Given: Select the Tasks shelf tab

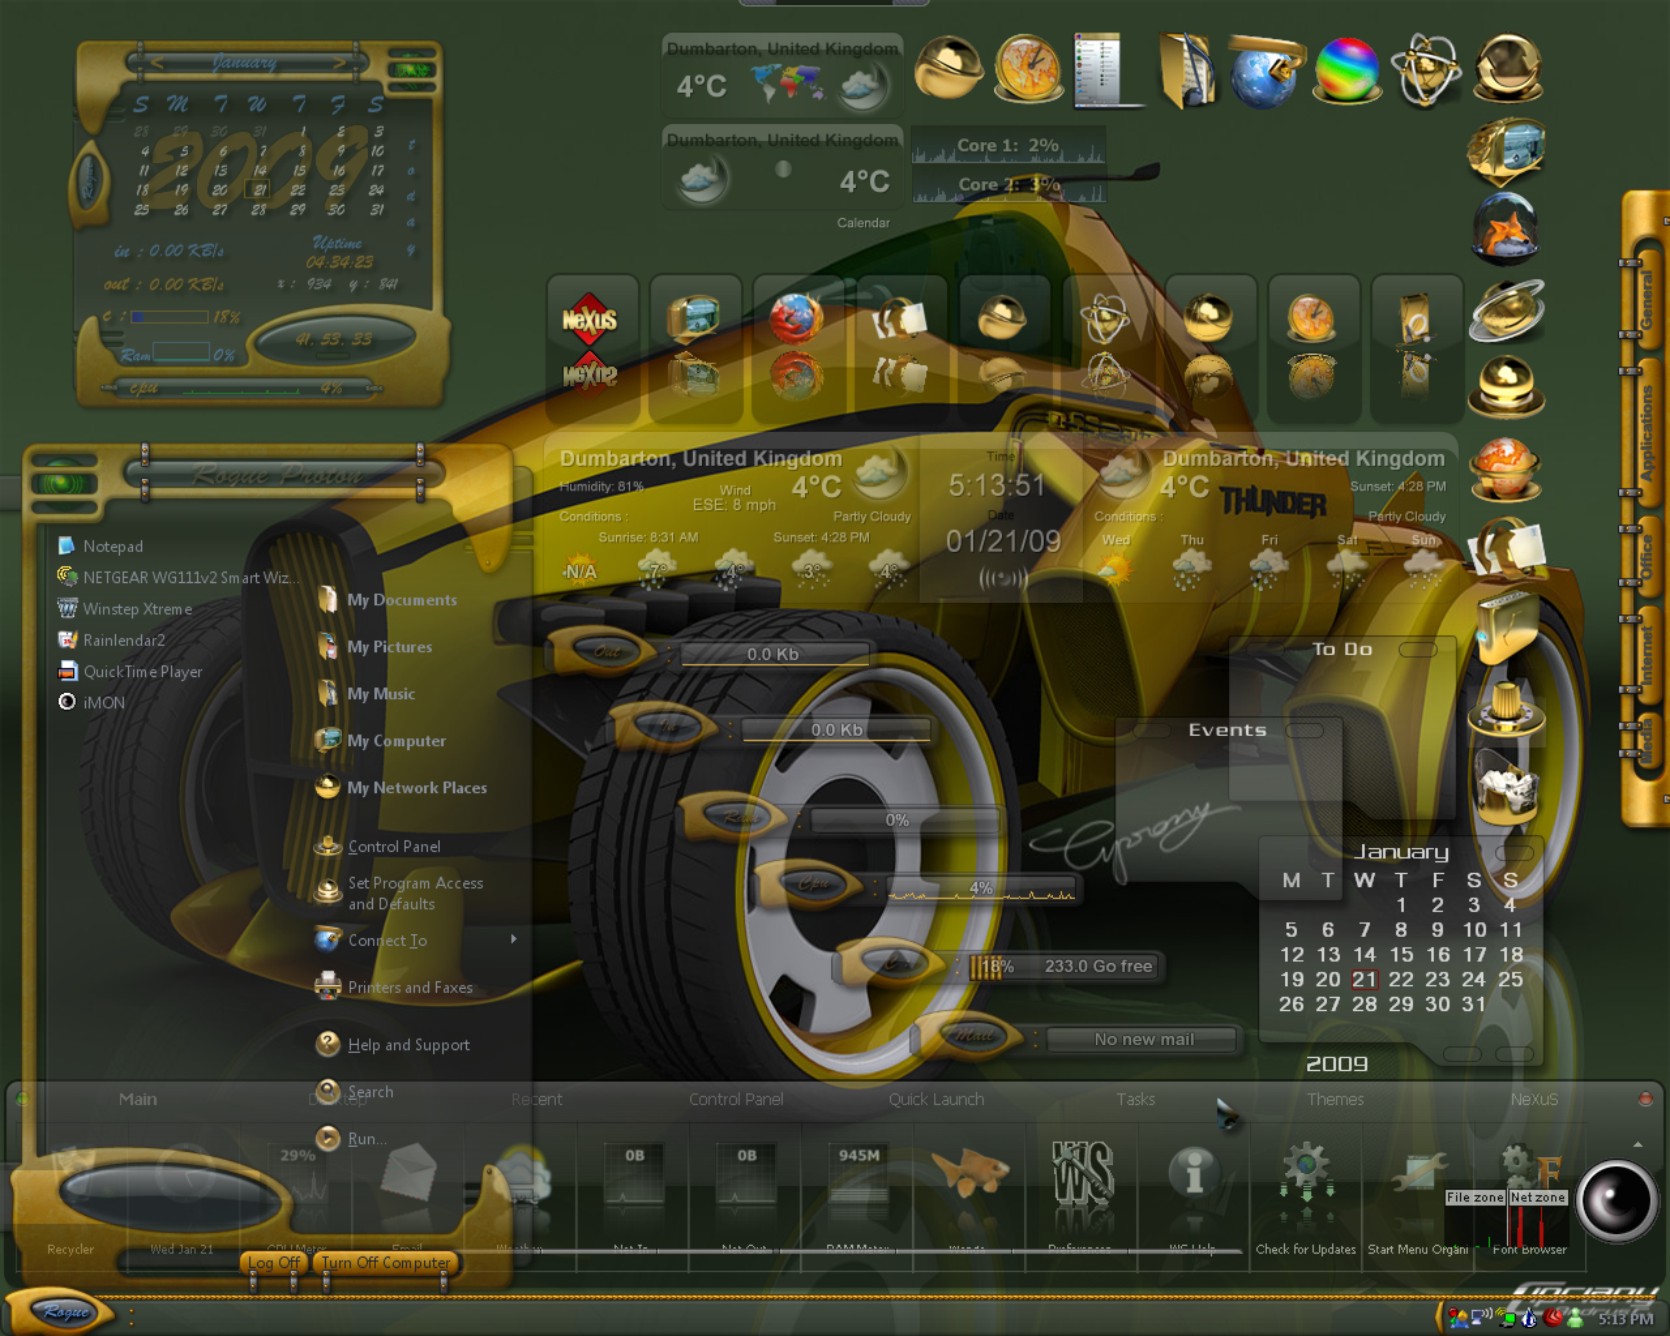Looking at the screenshot, I should click(x=1135, y=1099).
